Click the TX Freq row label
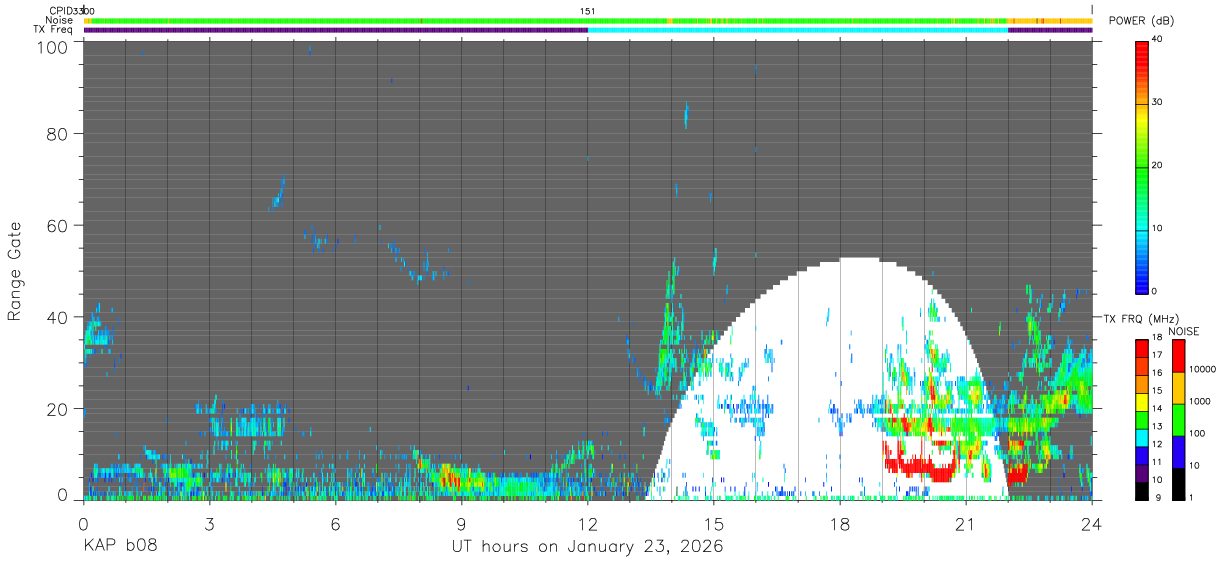The width and height of the screenshot is (1228, 567). [53, 29]
